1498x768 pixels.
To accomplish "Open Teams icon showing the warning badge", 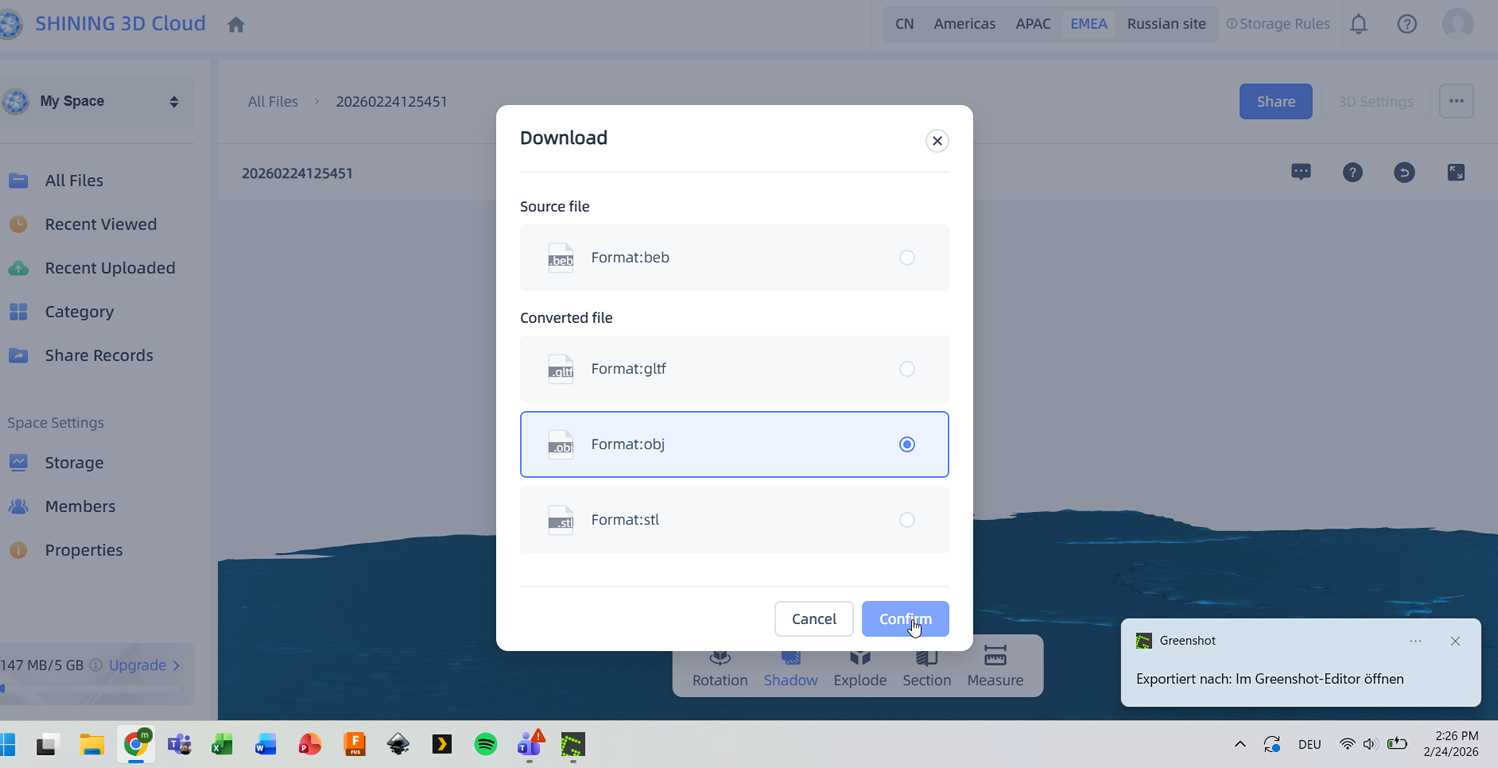I will pyautogui.click(x=529, y=744).
